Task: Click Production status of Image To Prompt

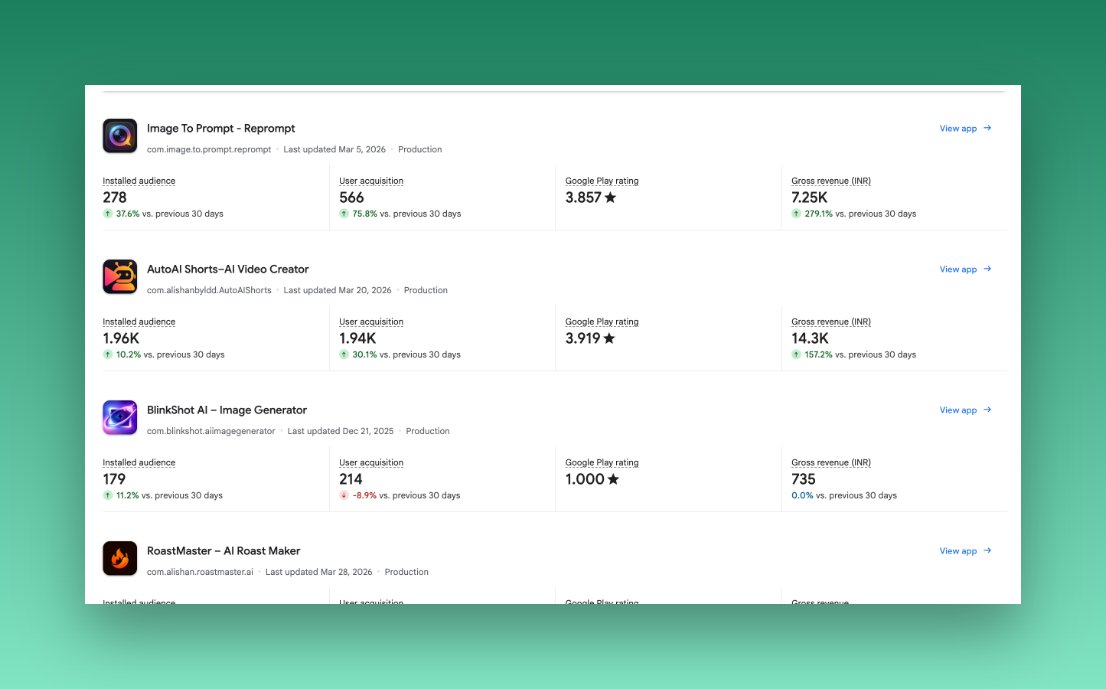Action: coord(420,150)
